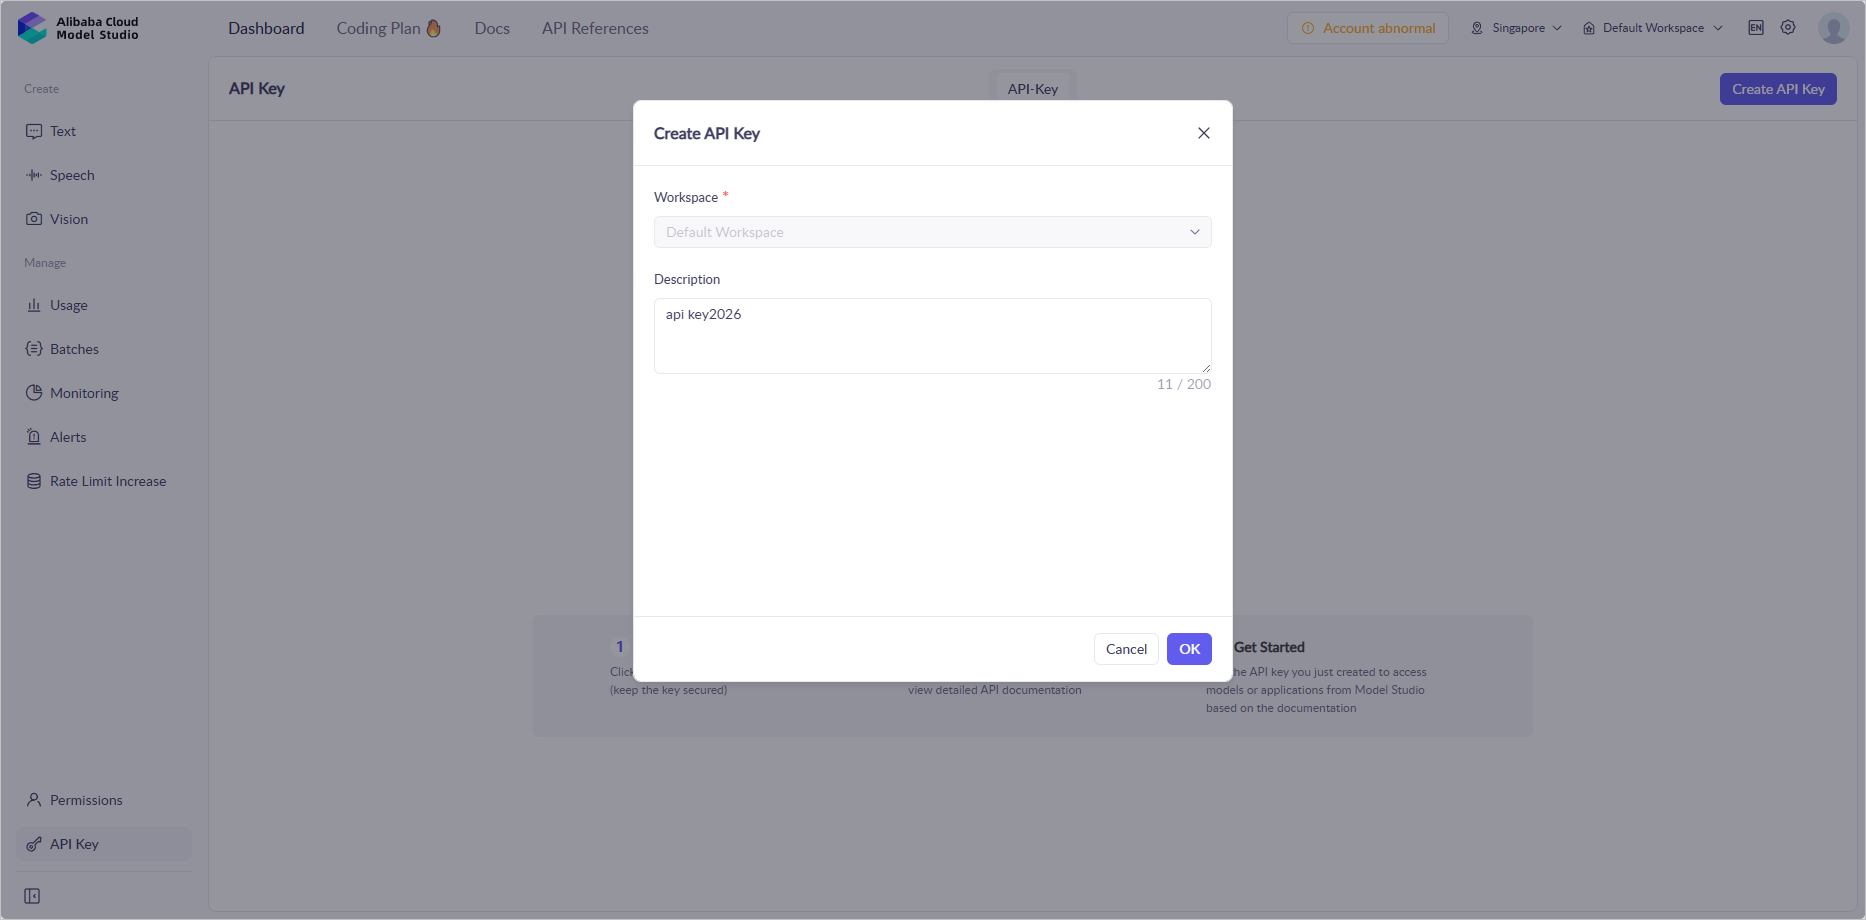Expand the Workspace dropdown in dialog
This screenshot has width=1866, height=920.
click(932, 232)
